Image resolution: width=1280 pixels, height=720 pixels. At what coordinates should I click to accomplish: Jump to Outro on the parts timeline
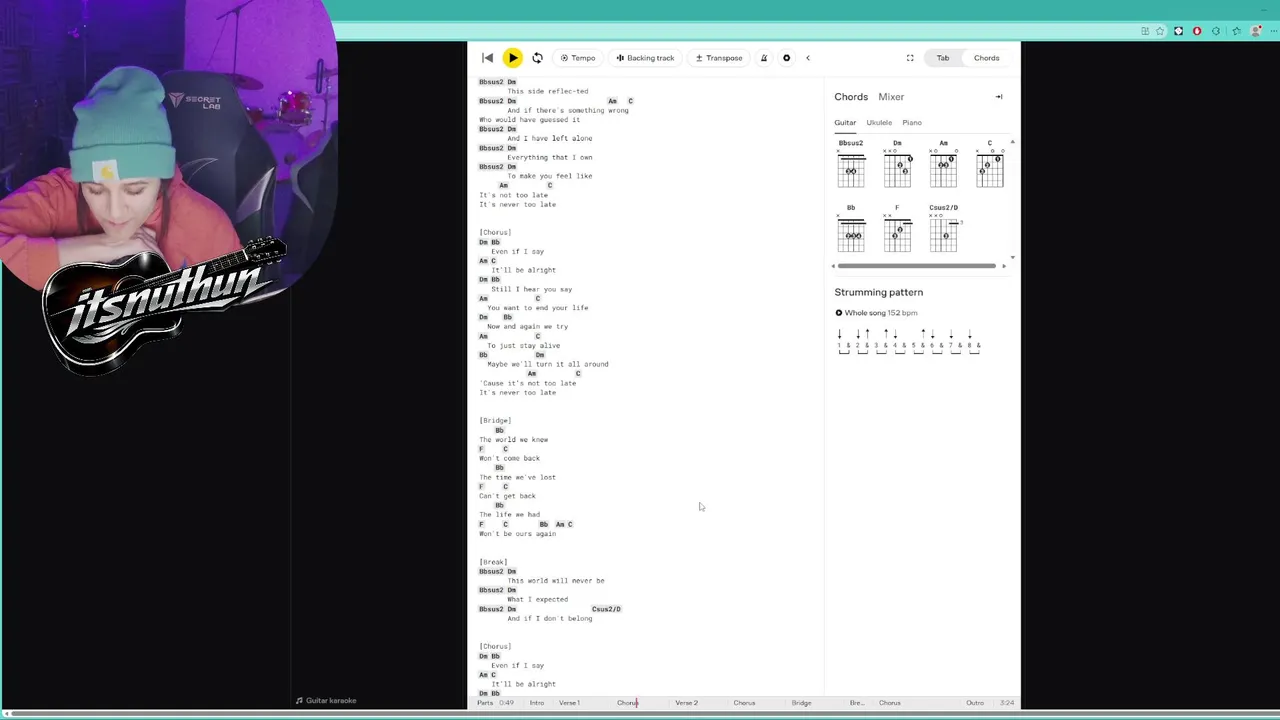click(975, 703)
